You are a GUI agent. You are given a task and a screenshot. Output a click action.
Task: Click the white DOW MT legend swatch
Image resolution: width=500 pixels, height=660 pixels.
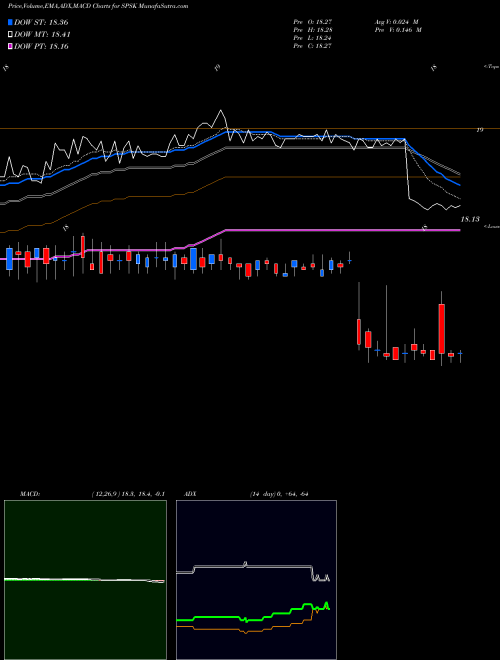tap(10, 35)
